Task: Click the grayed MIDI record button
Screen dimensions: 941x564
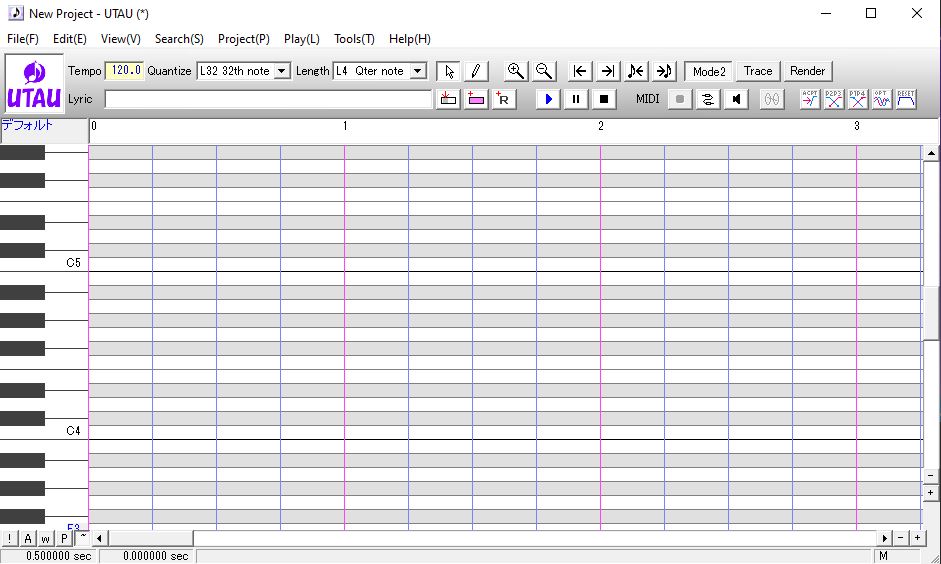Action: [x=680, y=99]
